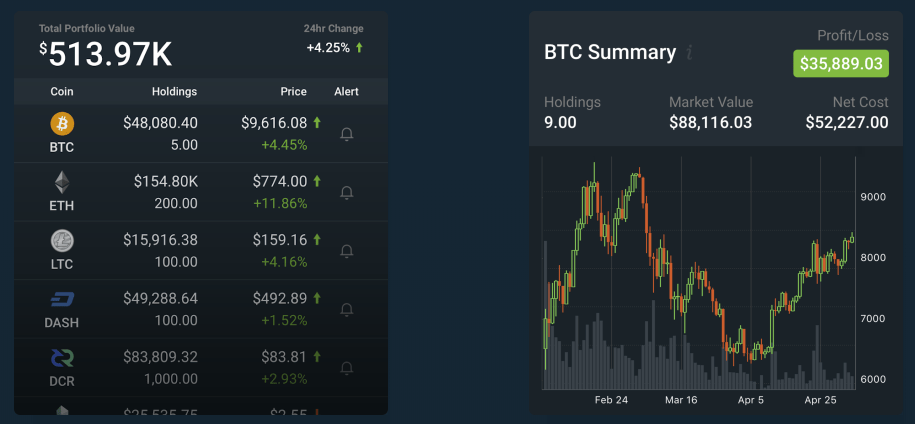Click the BTC price up arrow
The image size is (915, 424).
click(317, 122)
